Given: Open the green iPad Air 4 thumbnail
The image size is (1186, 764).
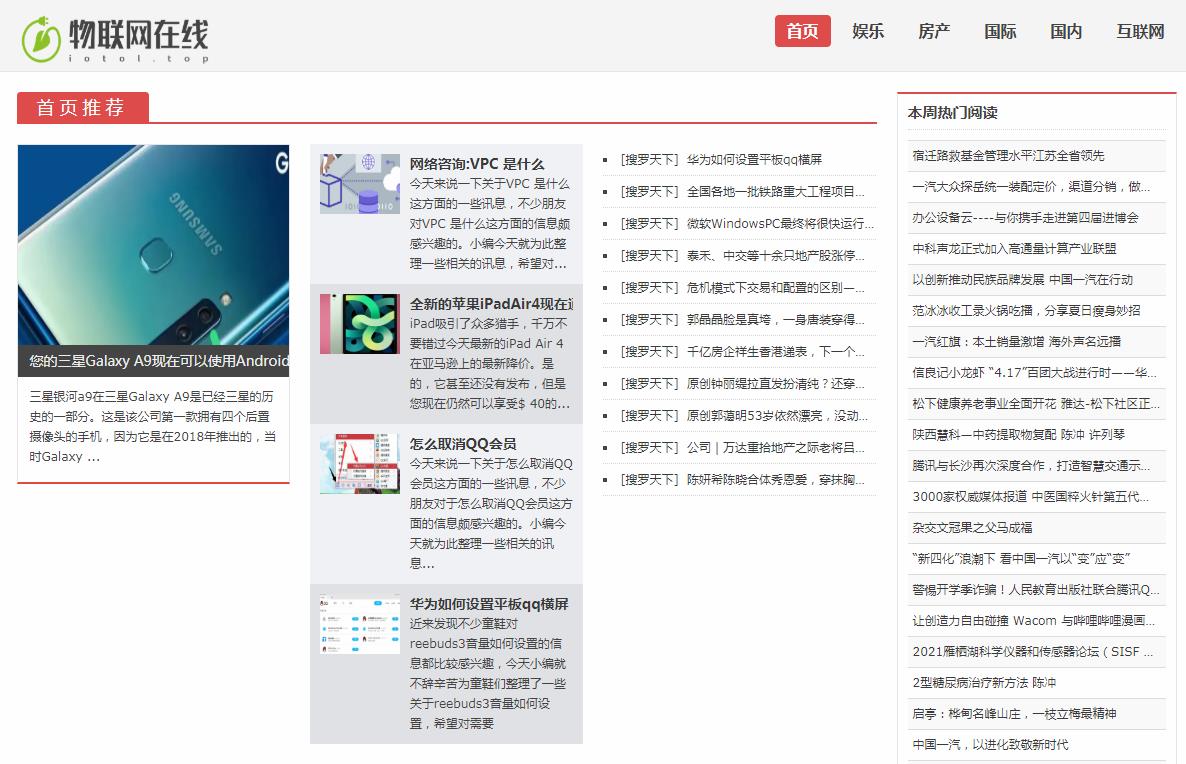Looking at the screenshot, I should (x=360, y=324).
